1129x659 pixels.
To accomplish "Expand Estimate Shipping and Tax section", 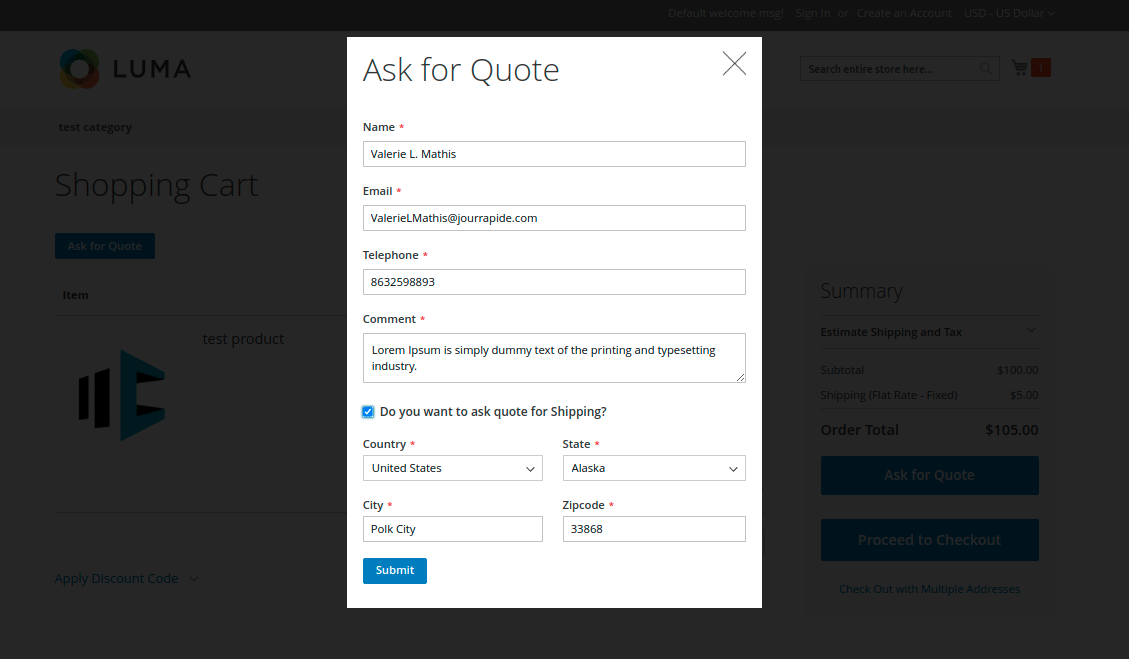I will pos(929,332).
